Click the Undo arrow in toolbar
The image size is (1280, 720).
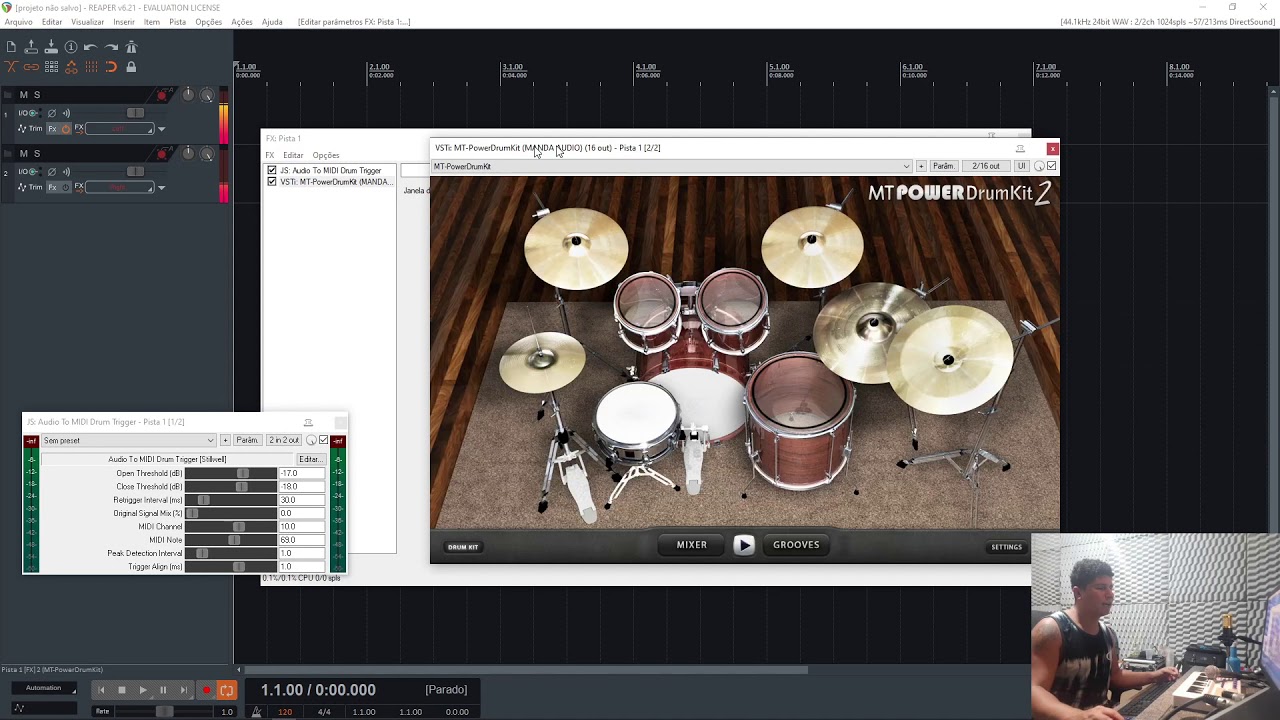coord(91,47)
